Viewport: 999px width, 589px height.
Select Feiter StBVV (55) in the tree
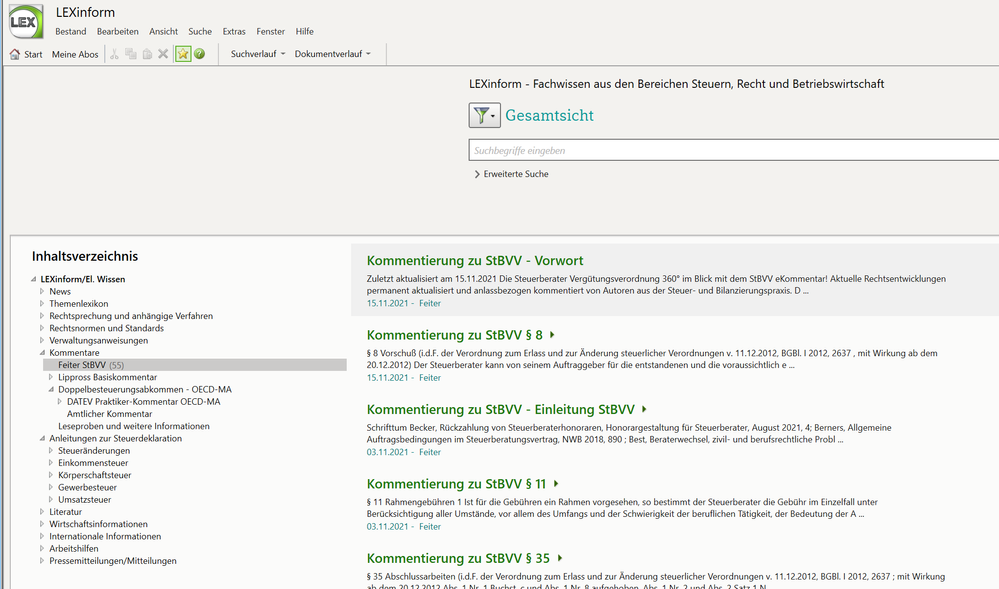click(195, 365)
